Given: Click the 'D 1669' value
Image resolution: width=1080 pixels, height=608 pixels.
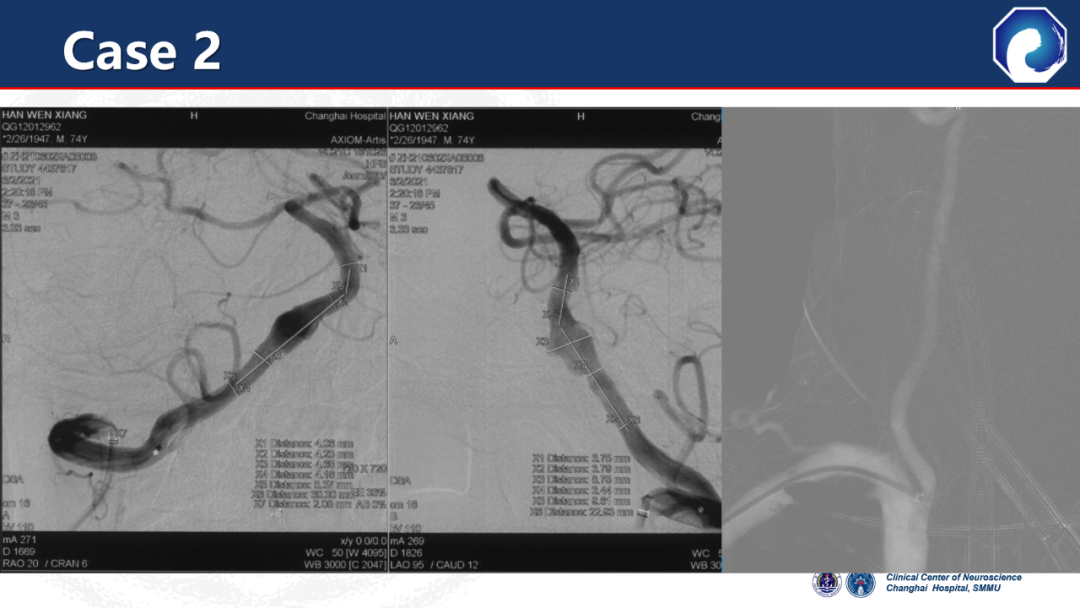Looking at the screenshot, I should pos(19,552).
